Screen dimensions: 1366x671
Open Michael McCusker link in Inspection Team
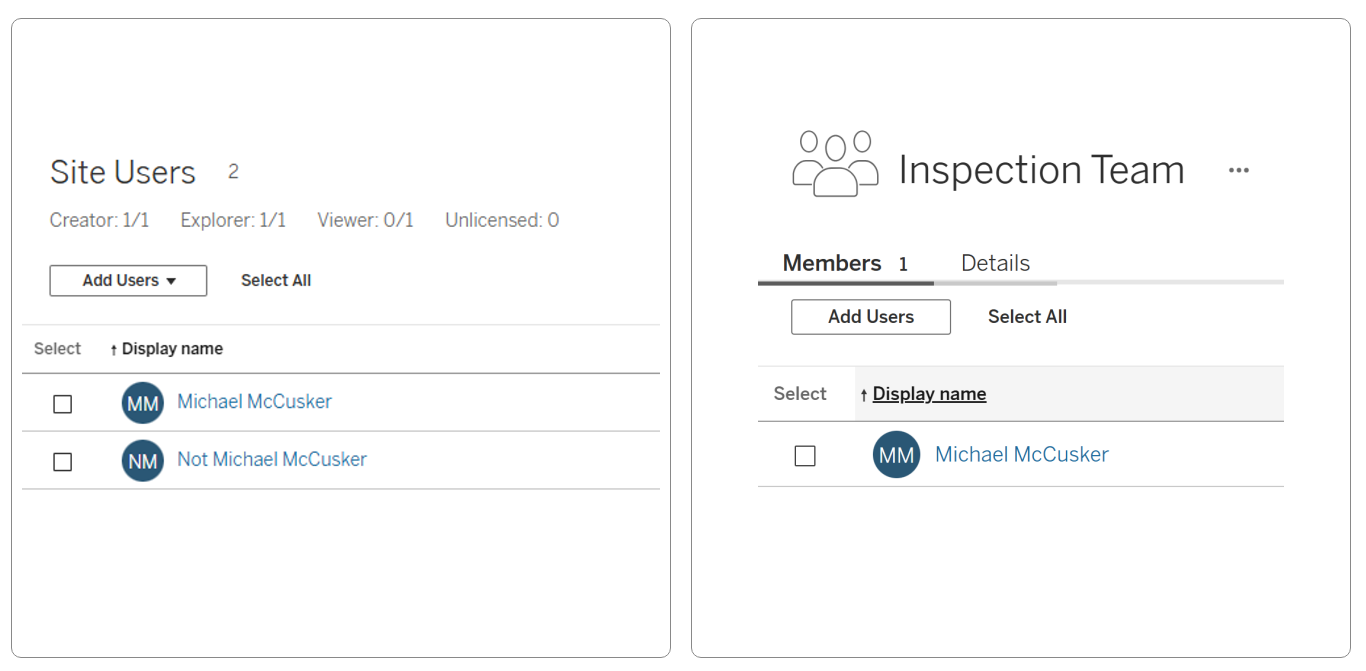tap(1022, 455)
